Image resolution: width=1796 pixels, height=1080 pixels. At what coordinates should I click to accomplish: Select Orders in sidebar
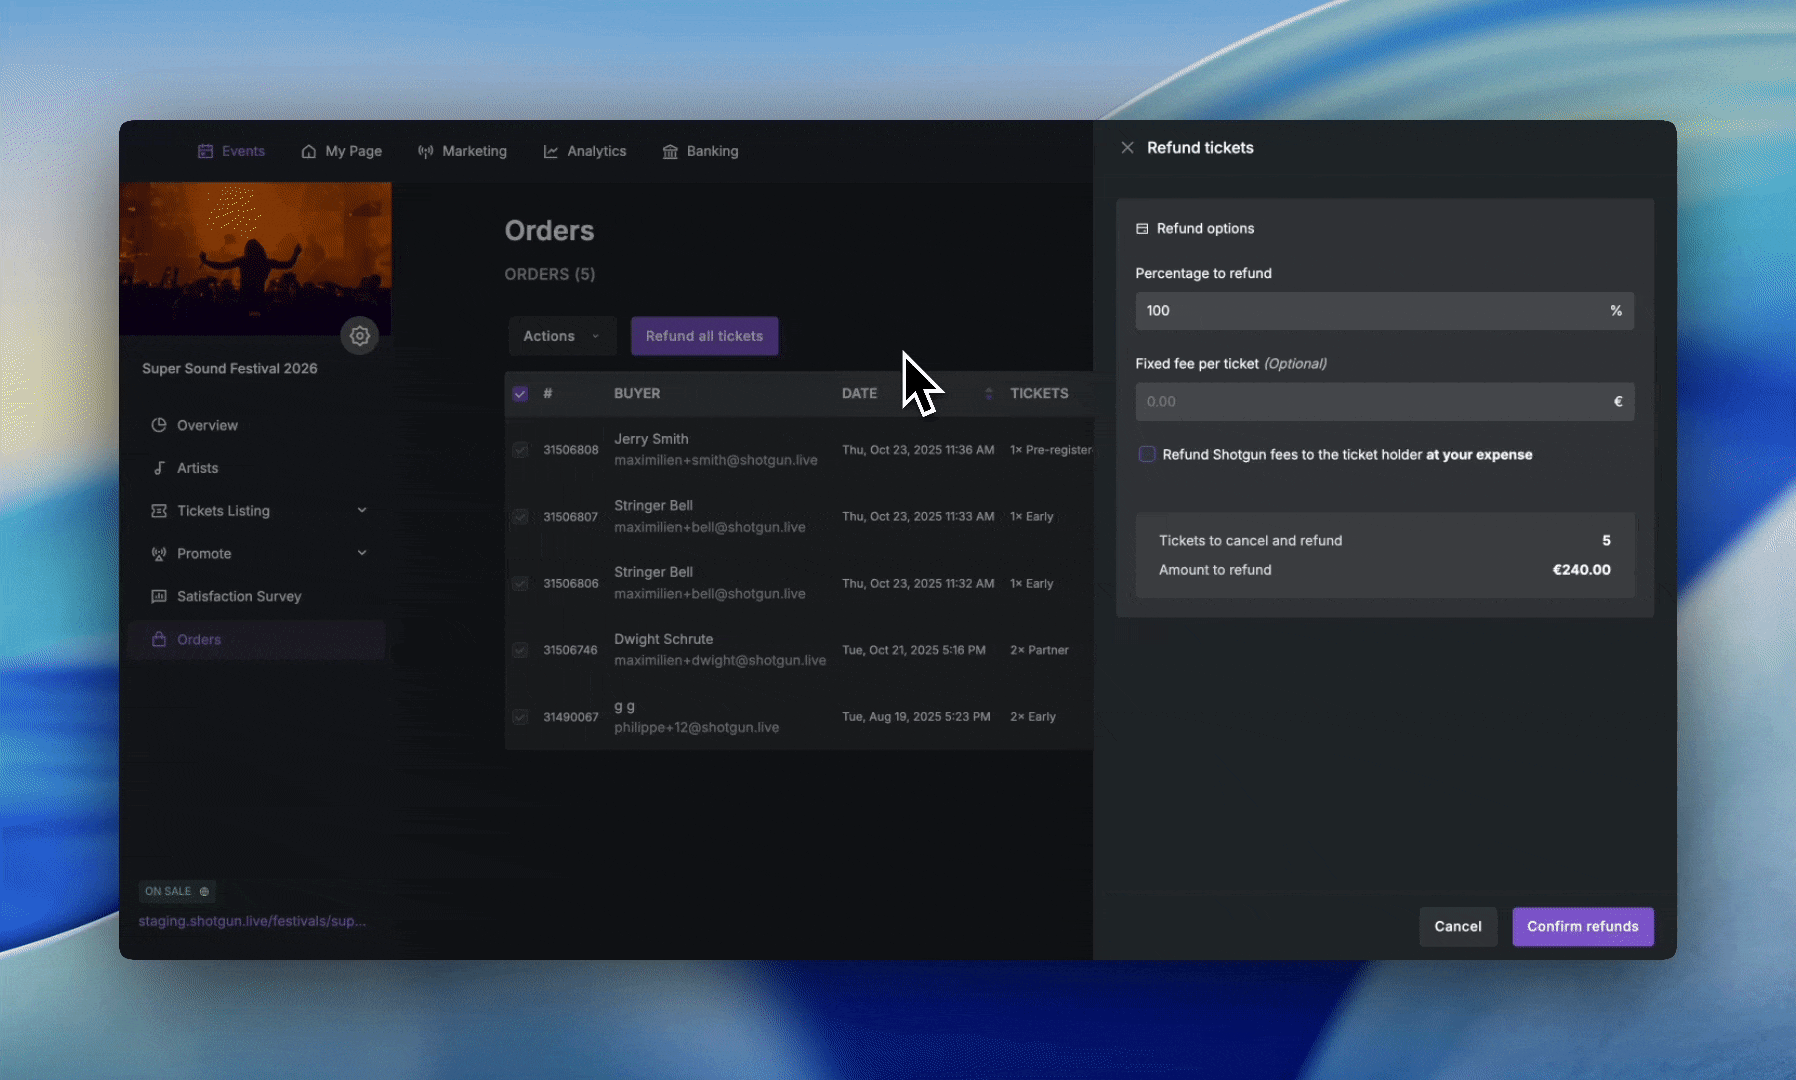257,640
